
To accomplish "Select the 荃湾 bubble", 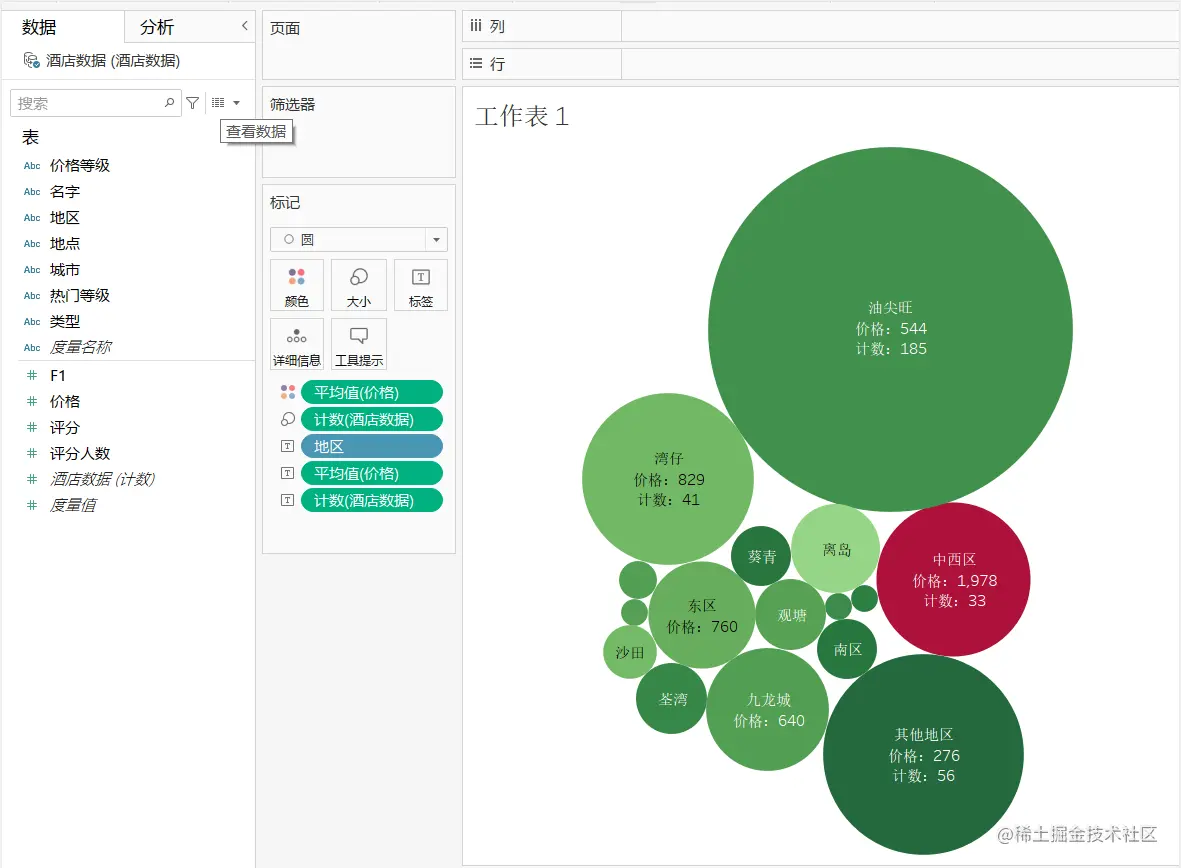I will pos(672,698).
